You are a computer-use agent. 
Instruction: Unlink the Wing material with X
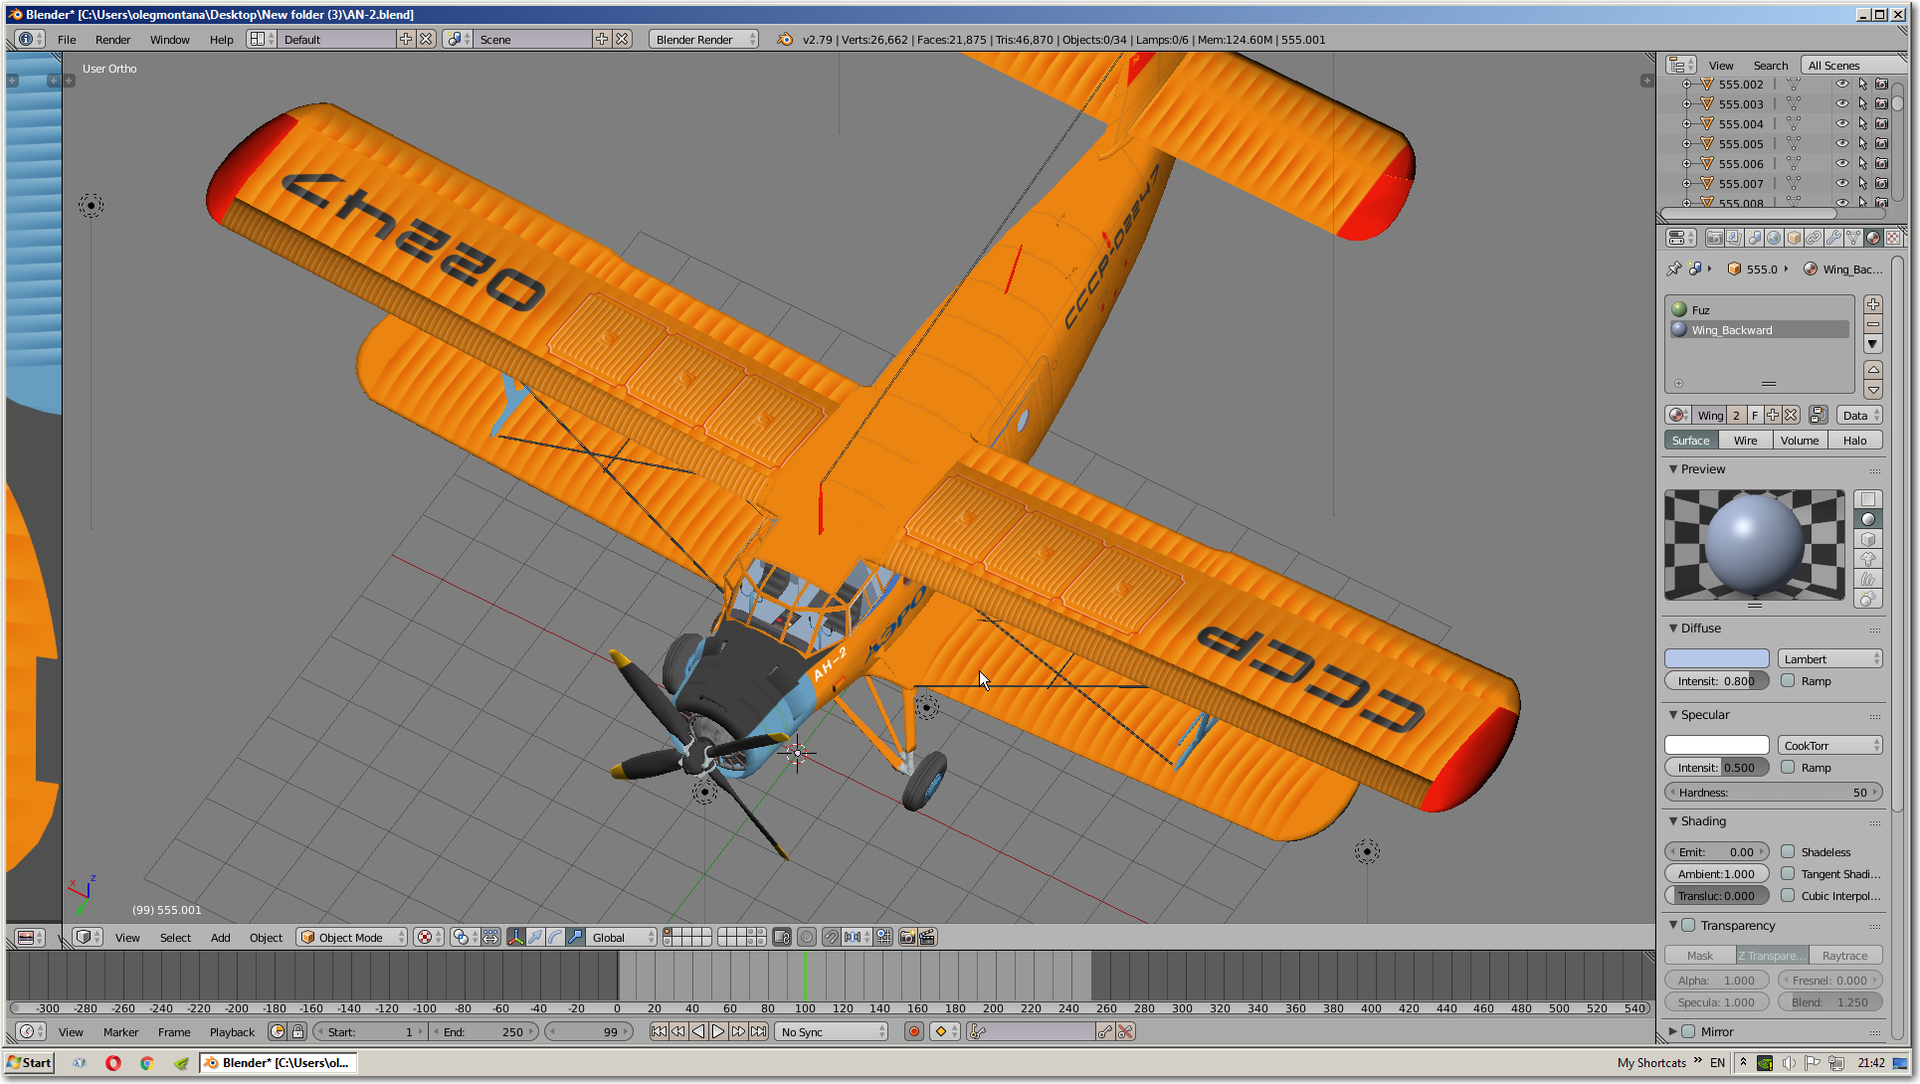pos(1791,415)
